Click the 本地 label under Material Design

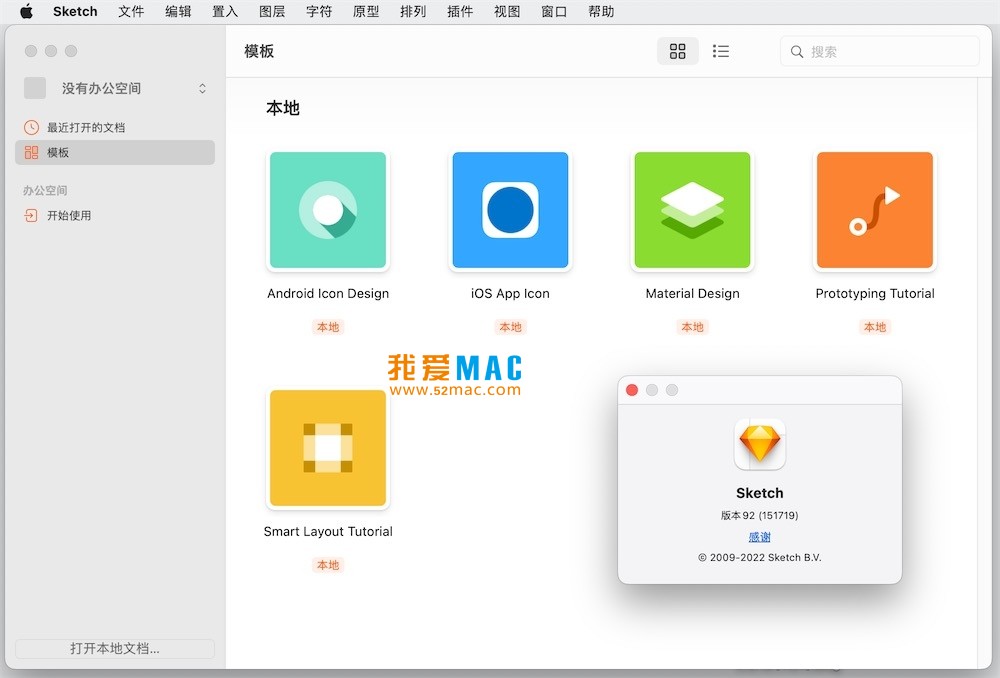tap(692, 327)
